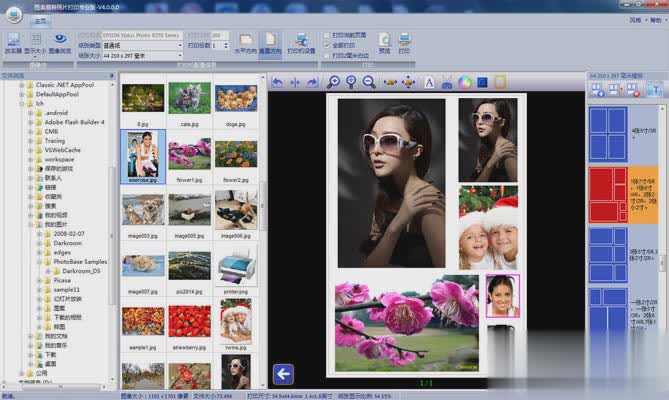
Task: Toggle the 全部打印 checkbox
Action: pyautogui.click(x=327, y=45)
